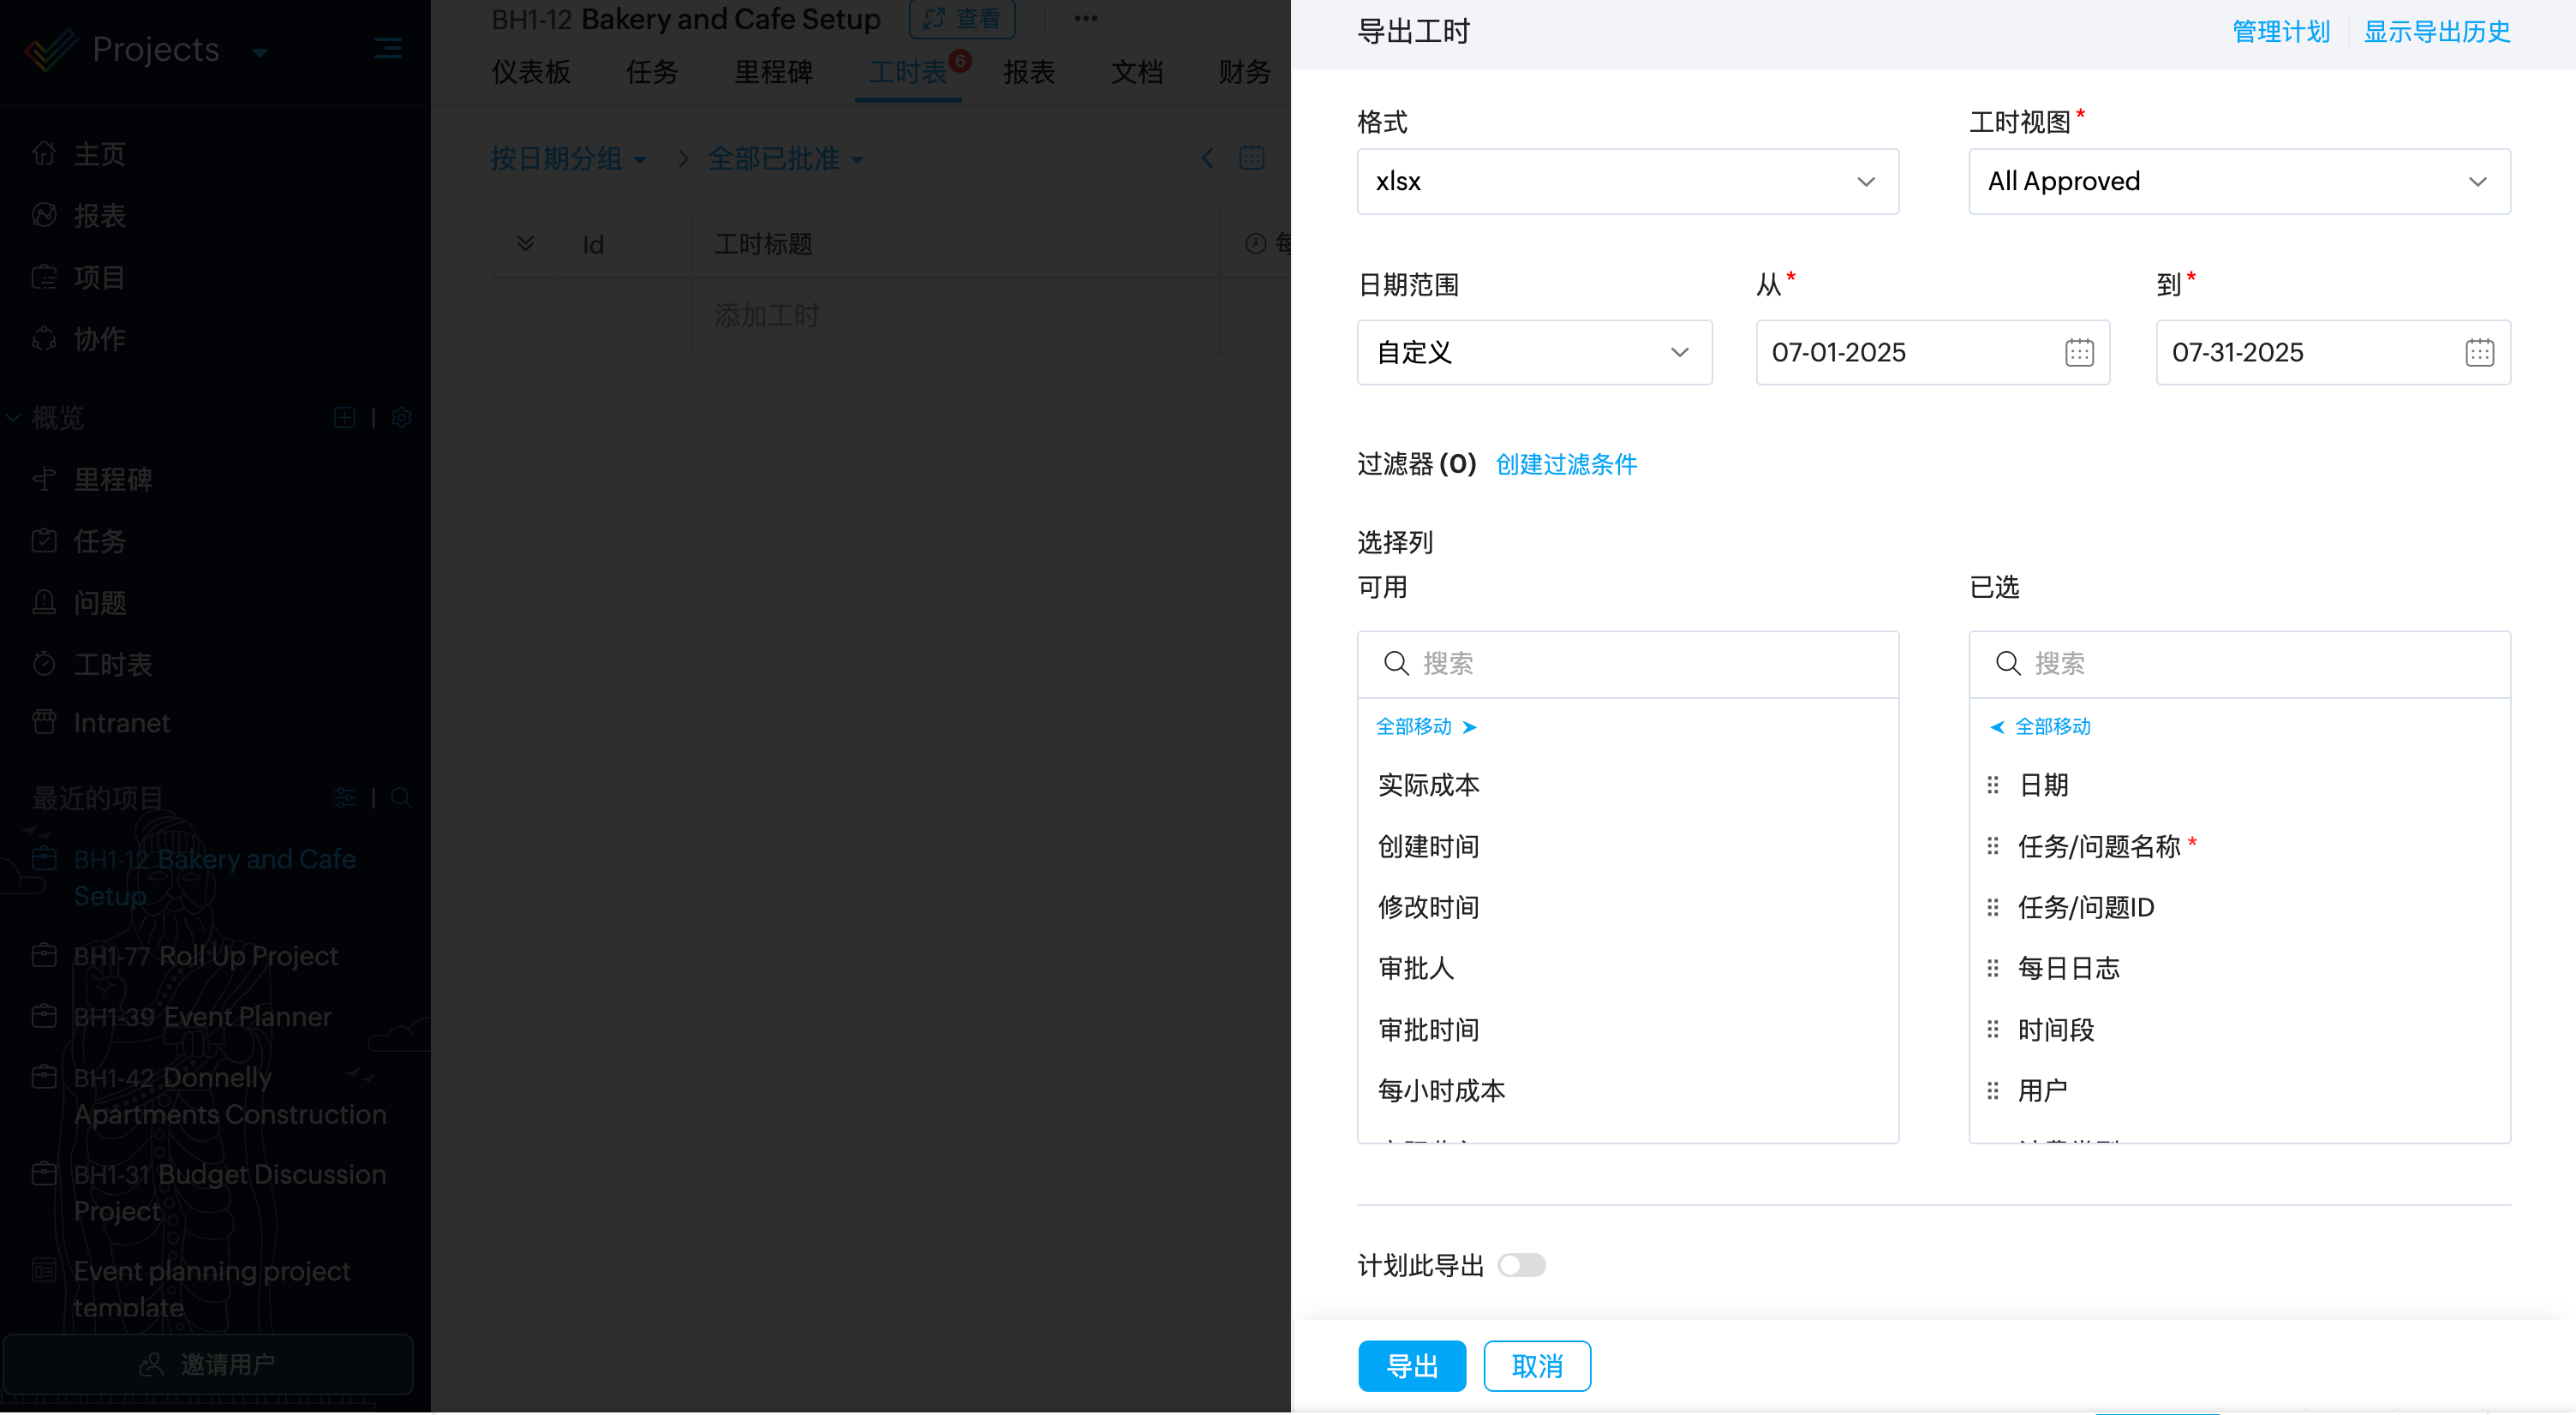The image size is (2576, 1415).
Task: Open the 工时视图 All Approved dropdown
Action: tap(2238, 182)
